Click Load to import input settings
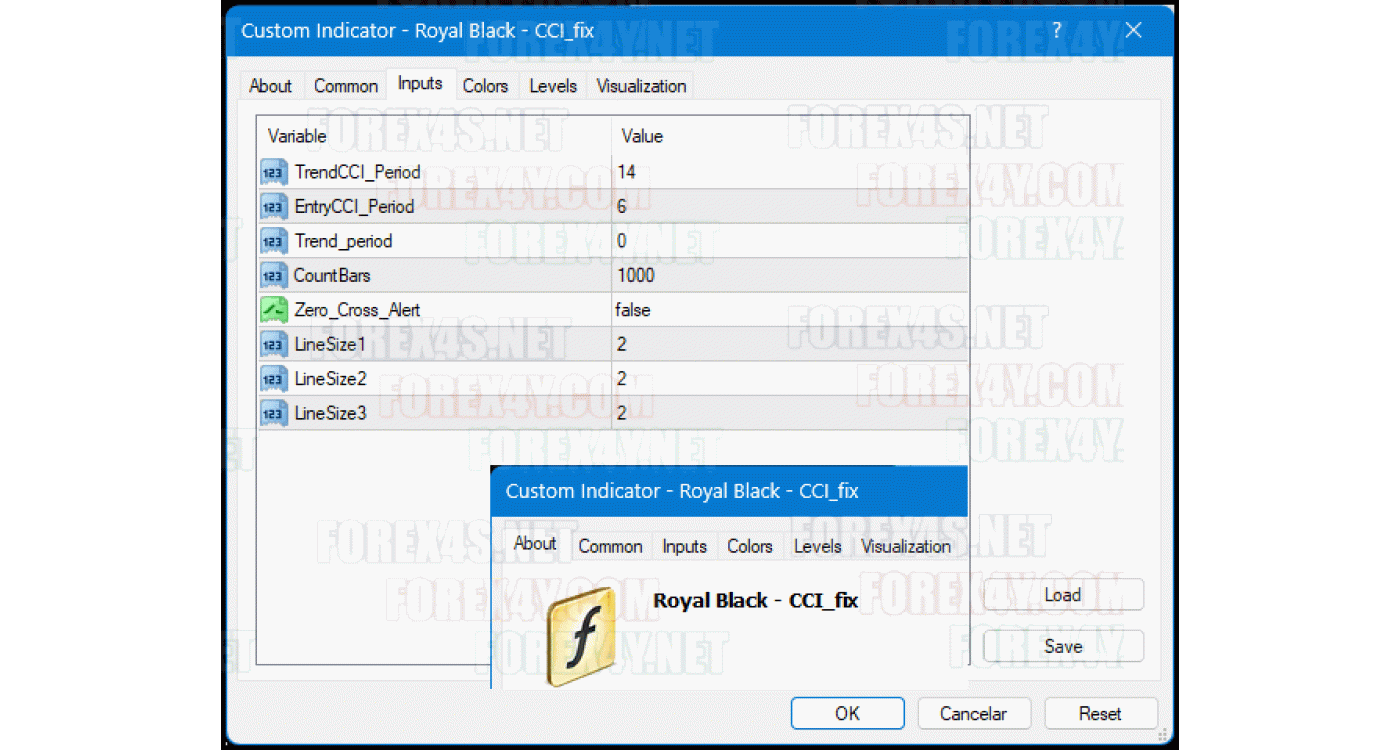The width and height of the screenshot is (1400, 750). coord(1062,595)
